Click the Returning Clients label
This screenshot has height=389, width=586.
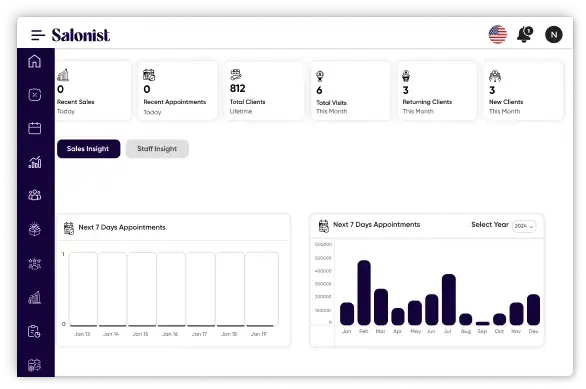[427, 102]
